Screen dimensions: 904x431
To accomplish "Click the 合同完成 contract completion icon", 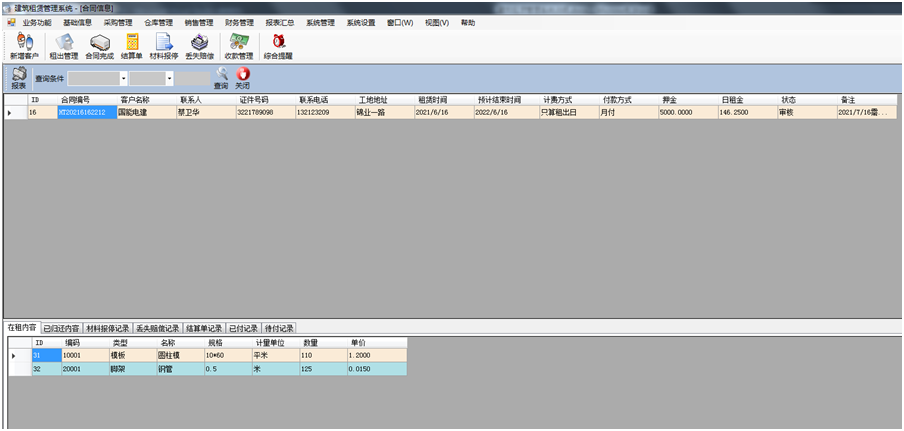I will point(99,45).
